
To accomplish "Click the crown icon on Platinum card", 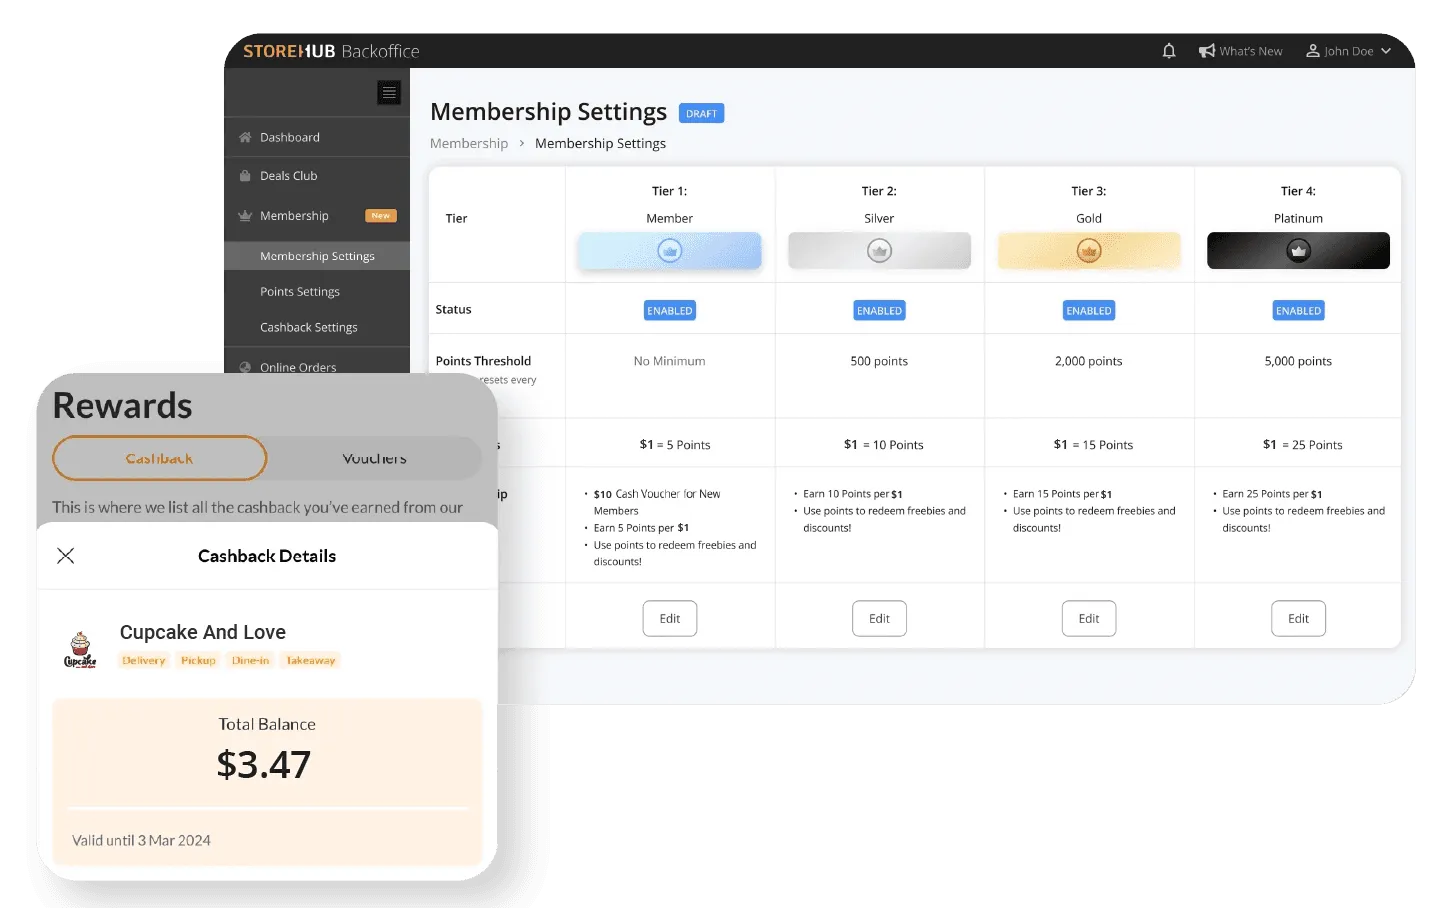I will point(1298,251).
